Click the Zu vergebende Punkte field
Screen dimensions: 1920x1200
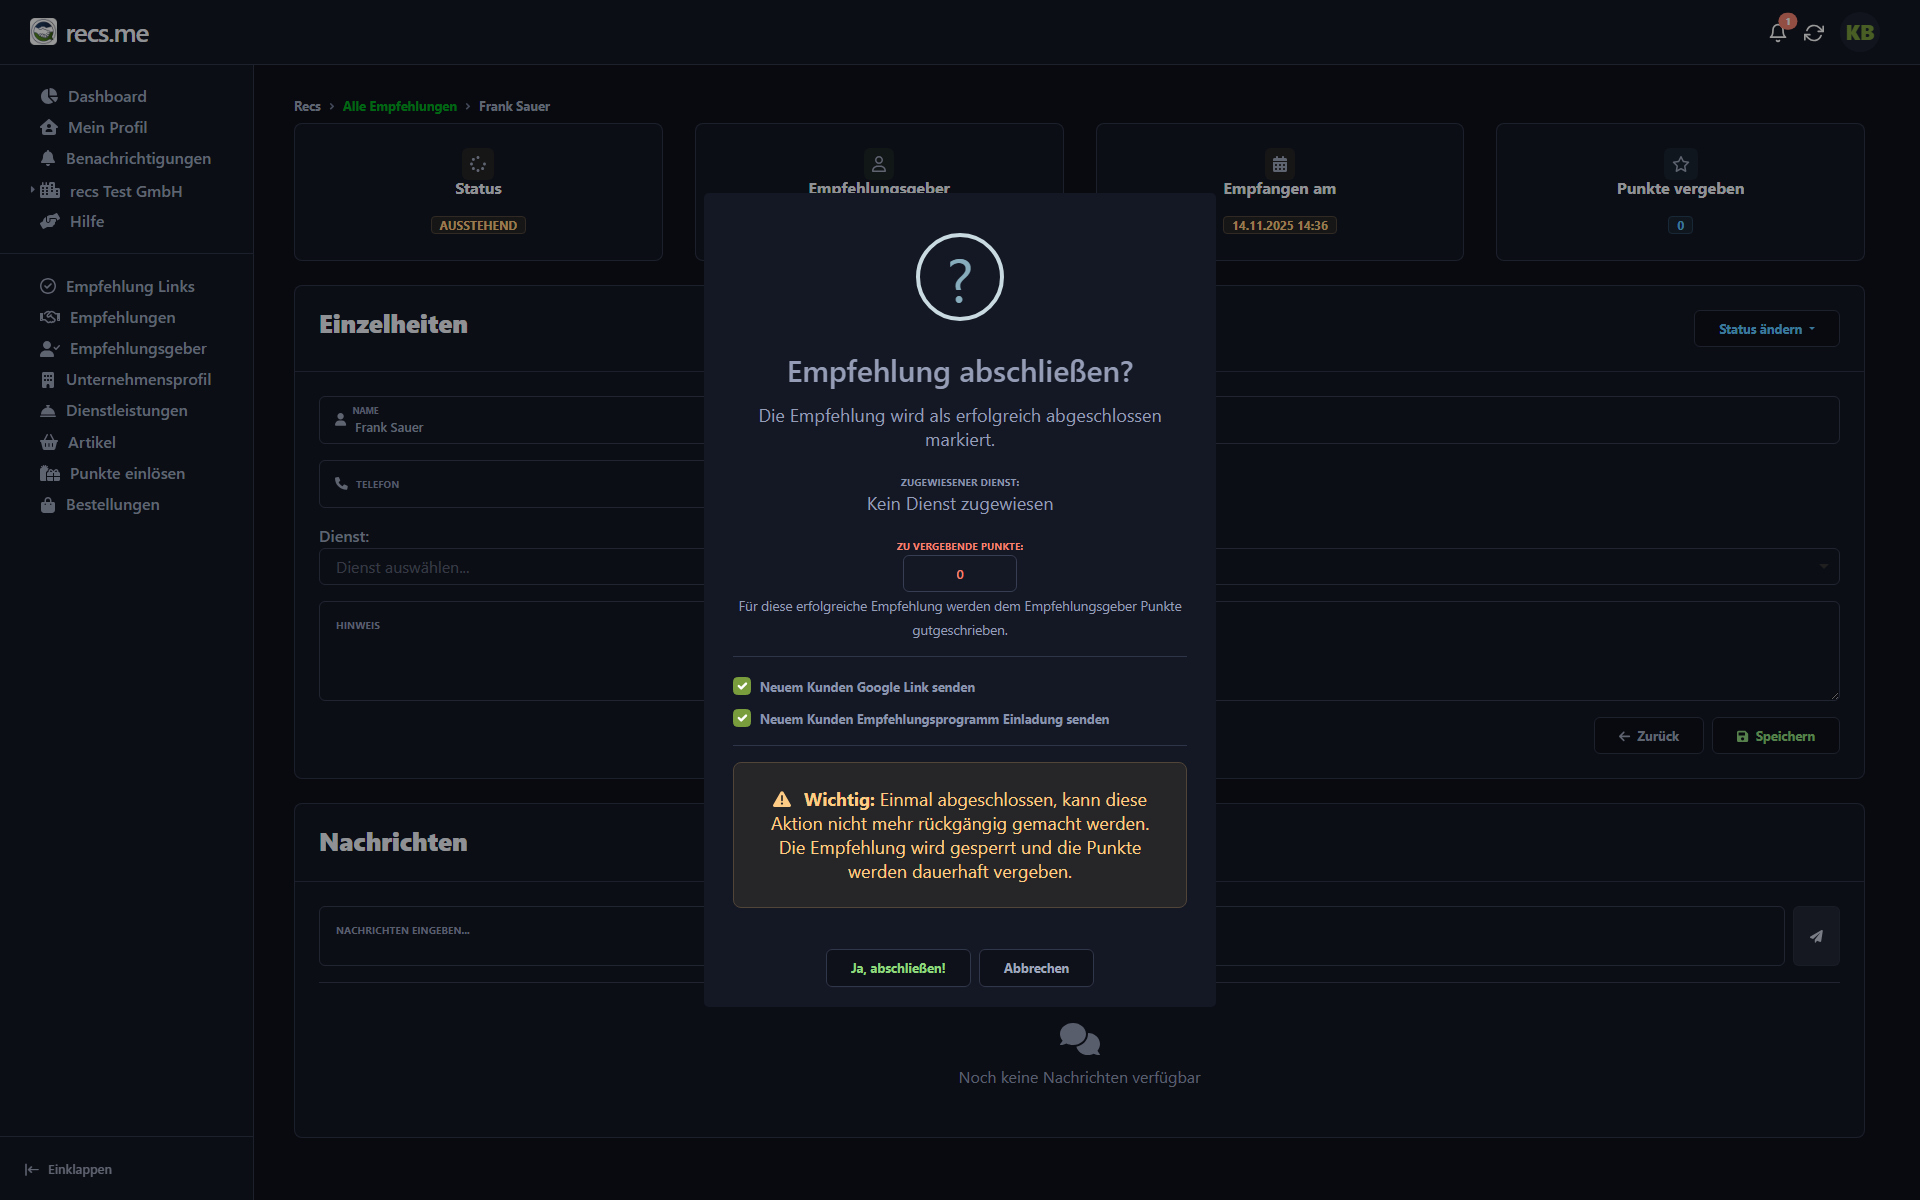coord(959,574)
